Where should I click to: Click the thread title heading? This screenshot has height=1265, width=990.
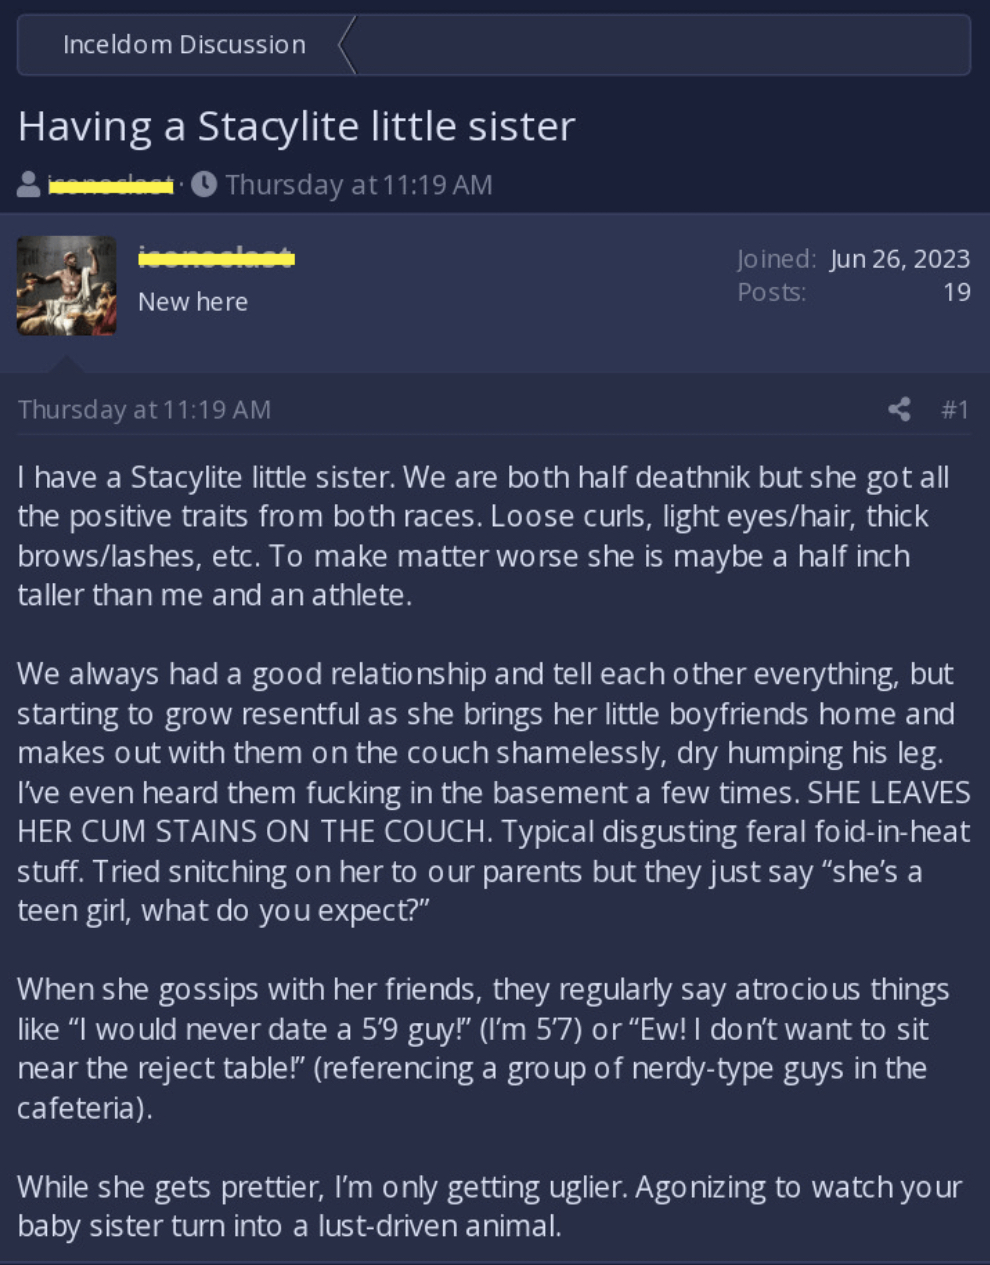pyautogui.click(x=296, y=126)
